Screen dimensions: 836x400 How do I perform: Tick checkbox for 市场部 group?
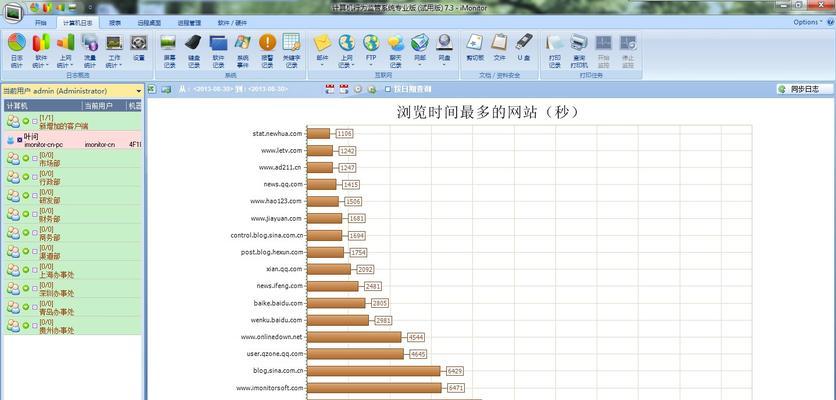(x=35, y=158)
